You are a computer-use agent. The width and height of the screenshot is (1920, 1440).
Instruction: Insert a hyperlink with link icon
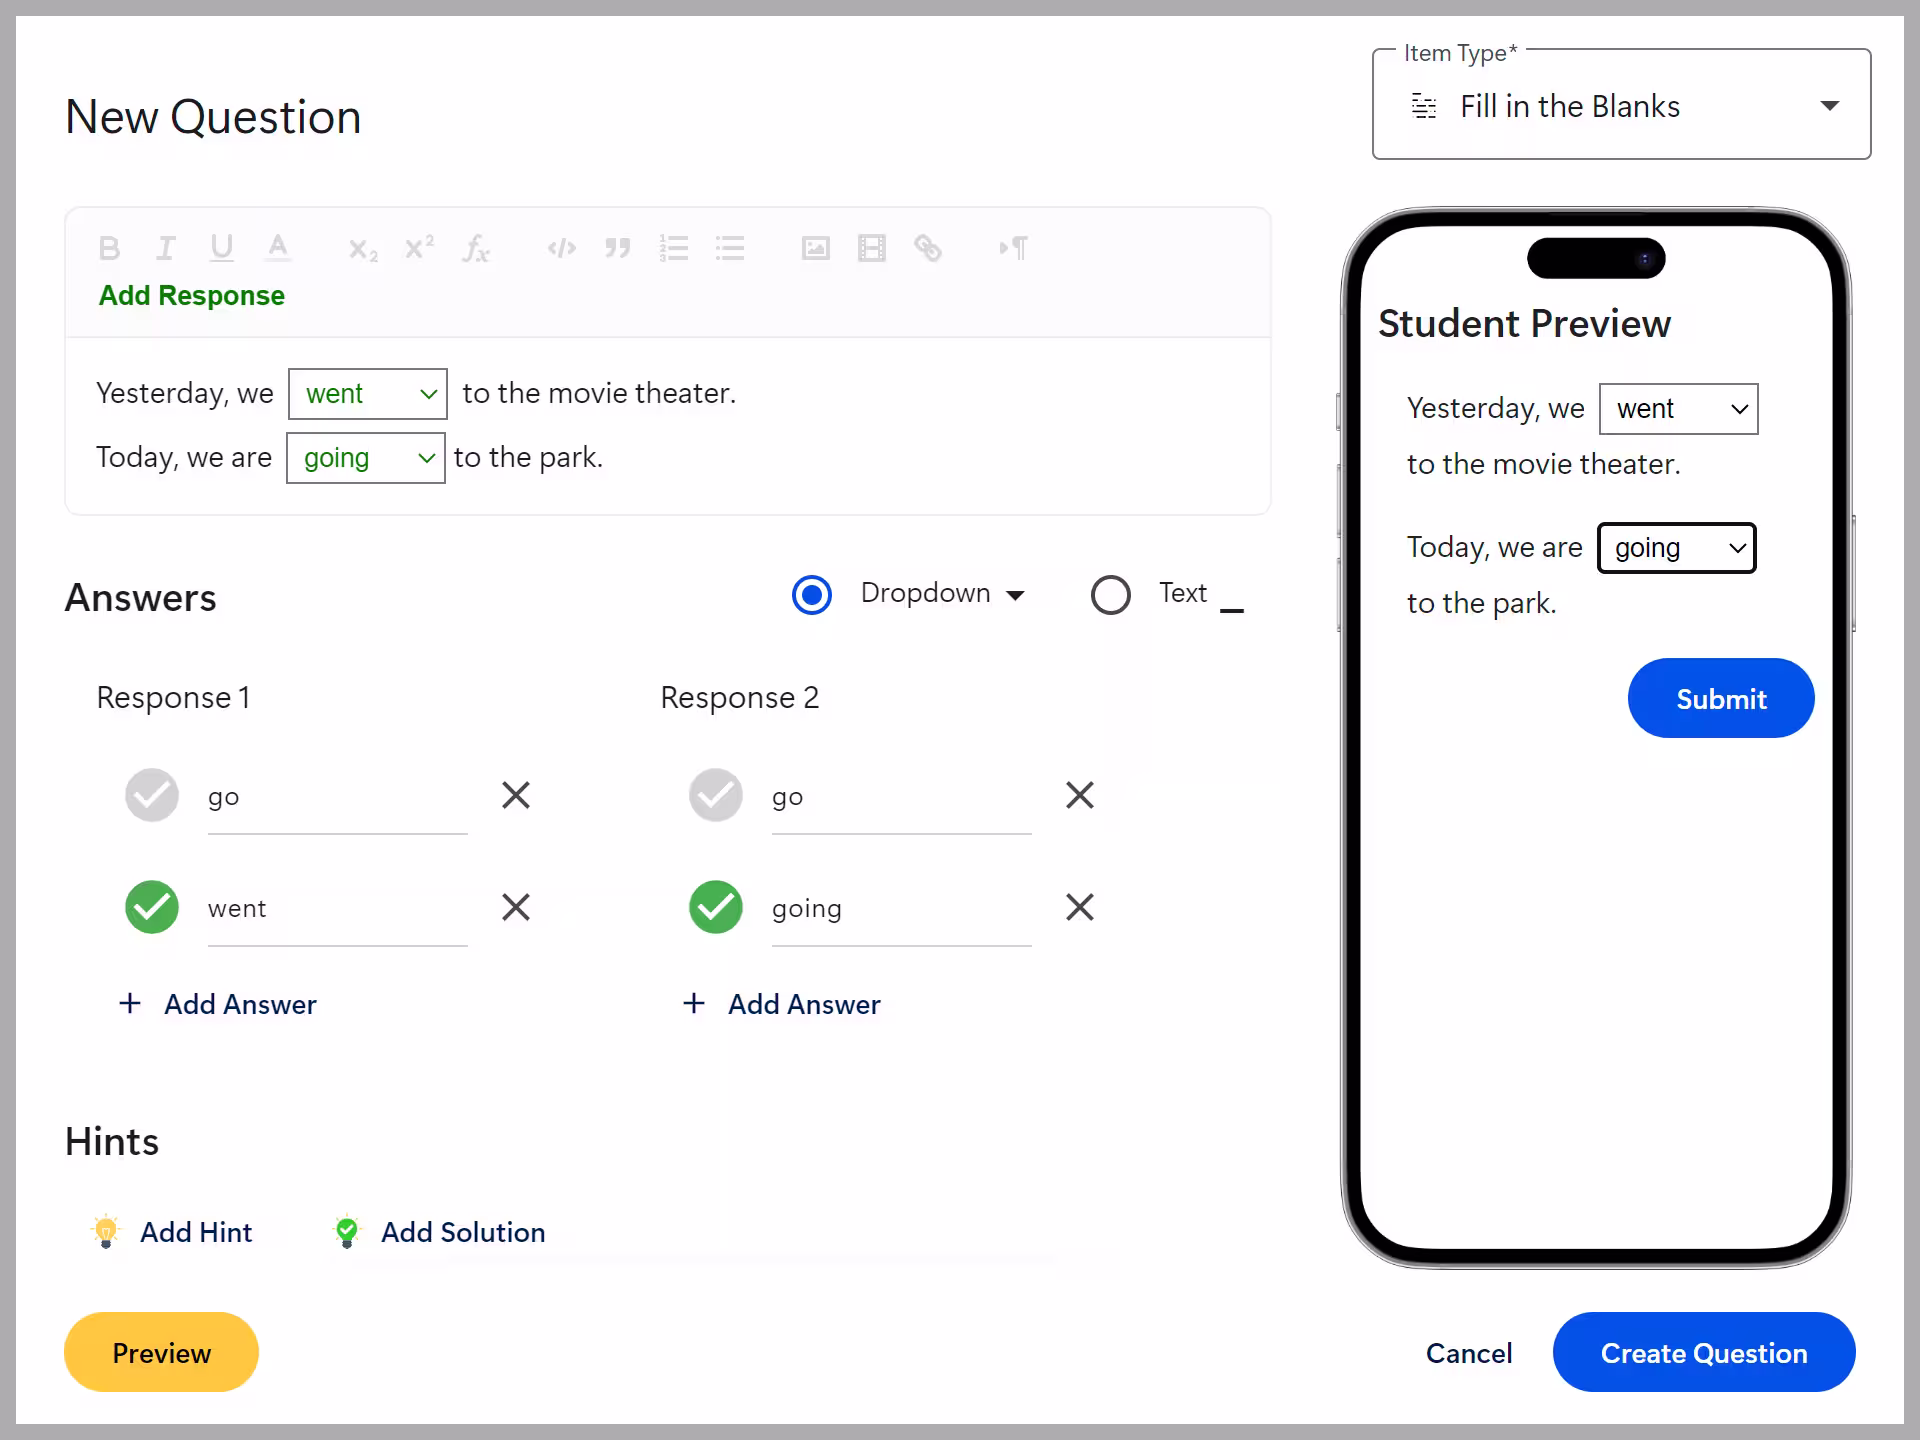coord(928,248)
